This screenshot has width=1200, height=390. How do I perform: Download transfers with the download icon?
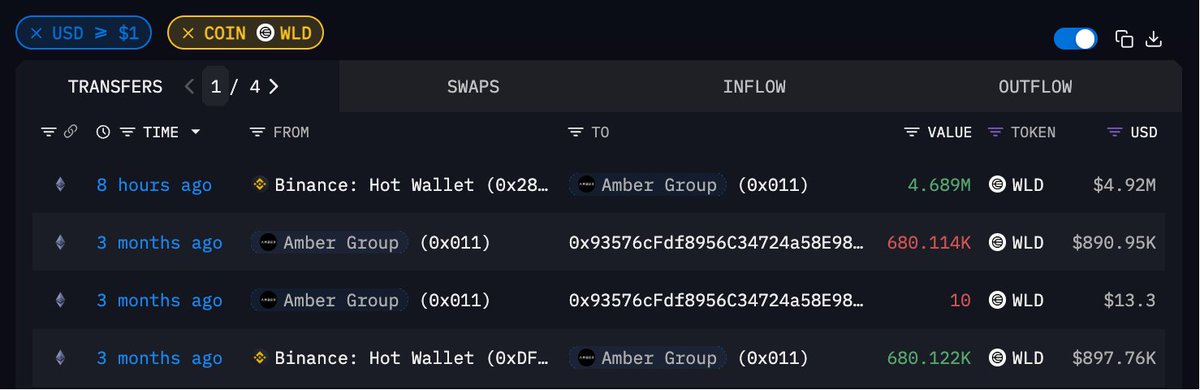(1153, 39)
